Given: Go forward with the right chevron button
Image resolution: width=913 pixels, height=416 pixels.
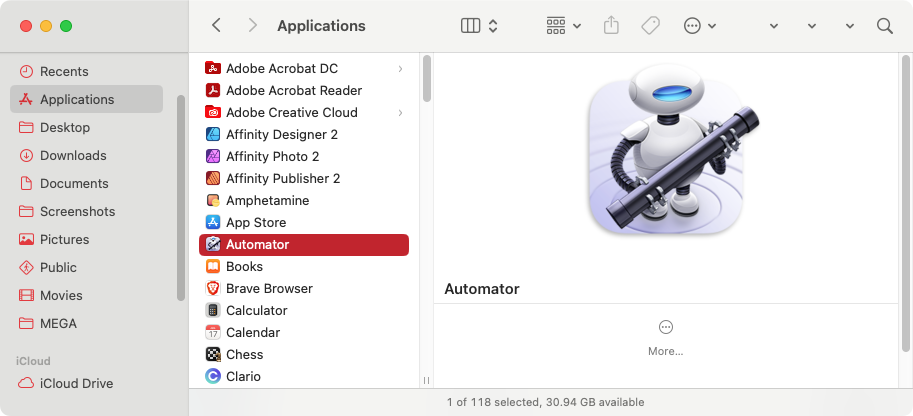Looking at the screenshot, I should (x=252, y=26).
